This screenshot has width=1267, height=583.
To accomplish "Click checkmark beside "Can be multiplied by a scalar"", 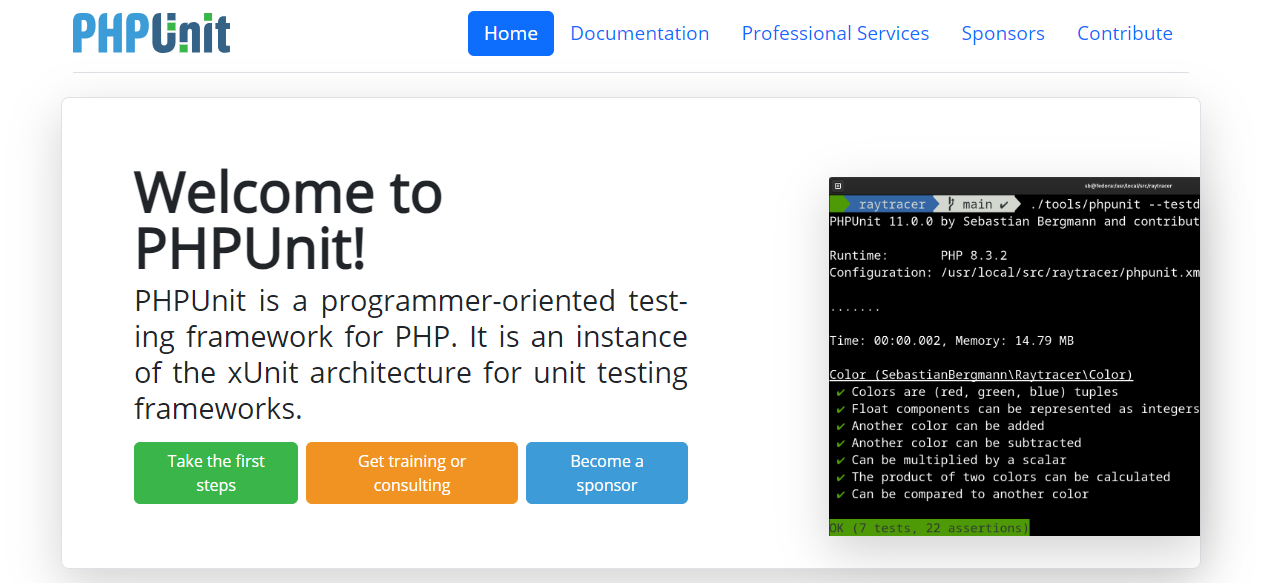I will 841,460.
